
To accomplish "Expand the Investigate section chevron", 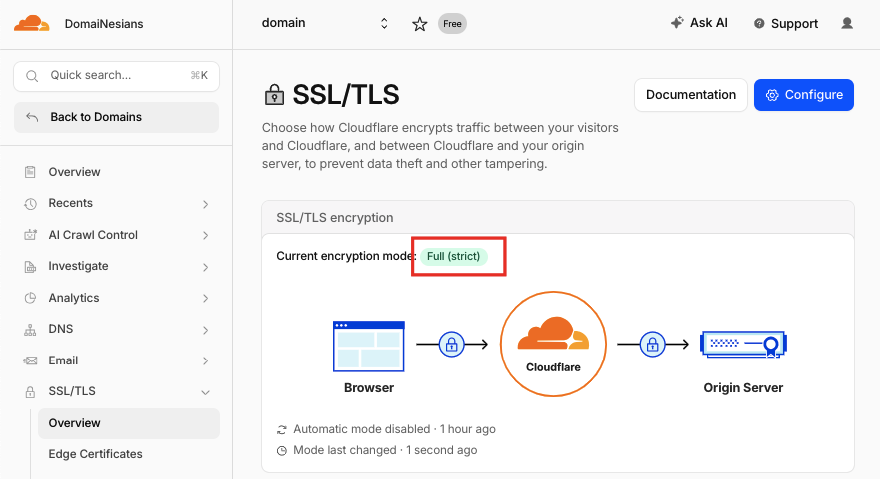I will tap(205, 267).
